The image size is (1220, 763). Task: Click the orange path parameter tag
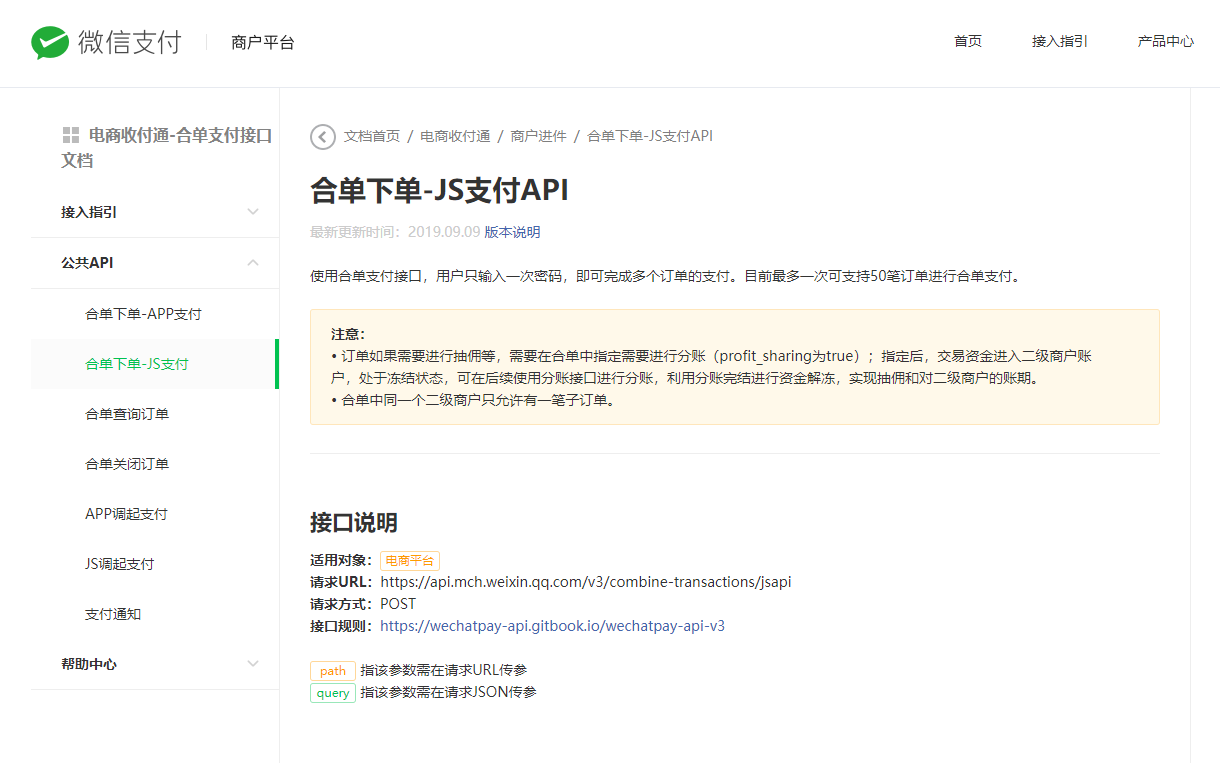(x=333, y=671)
